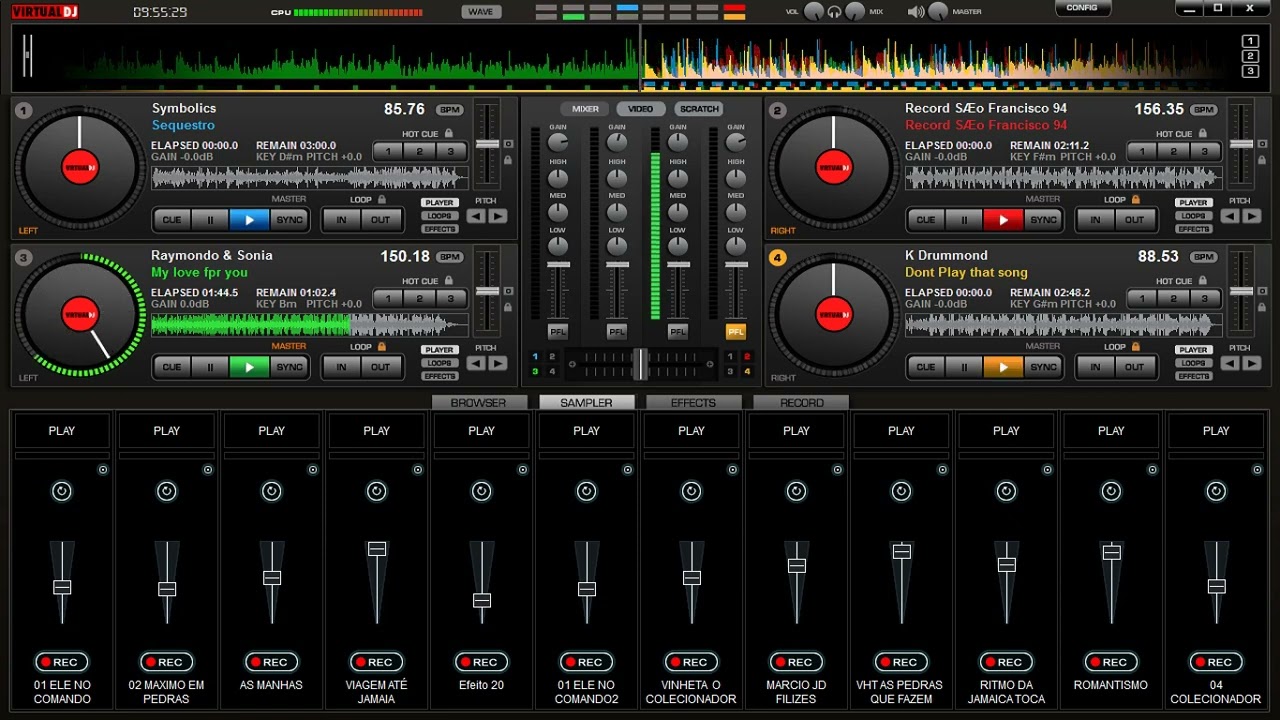
Task: Click options dot for 02 MAXIMO EM PEDRAS
Action: pos(208,469)
